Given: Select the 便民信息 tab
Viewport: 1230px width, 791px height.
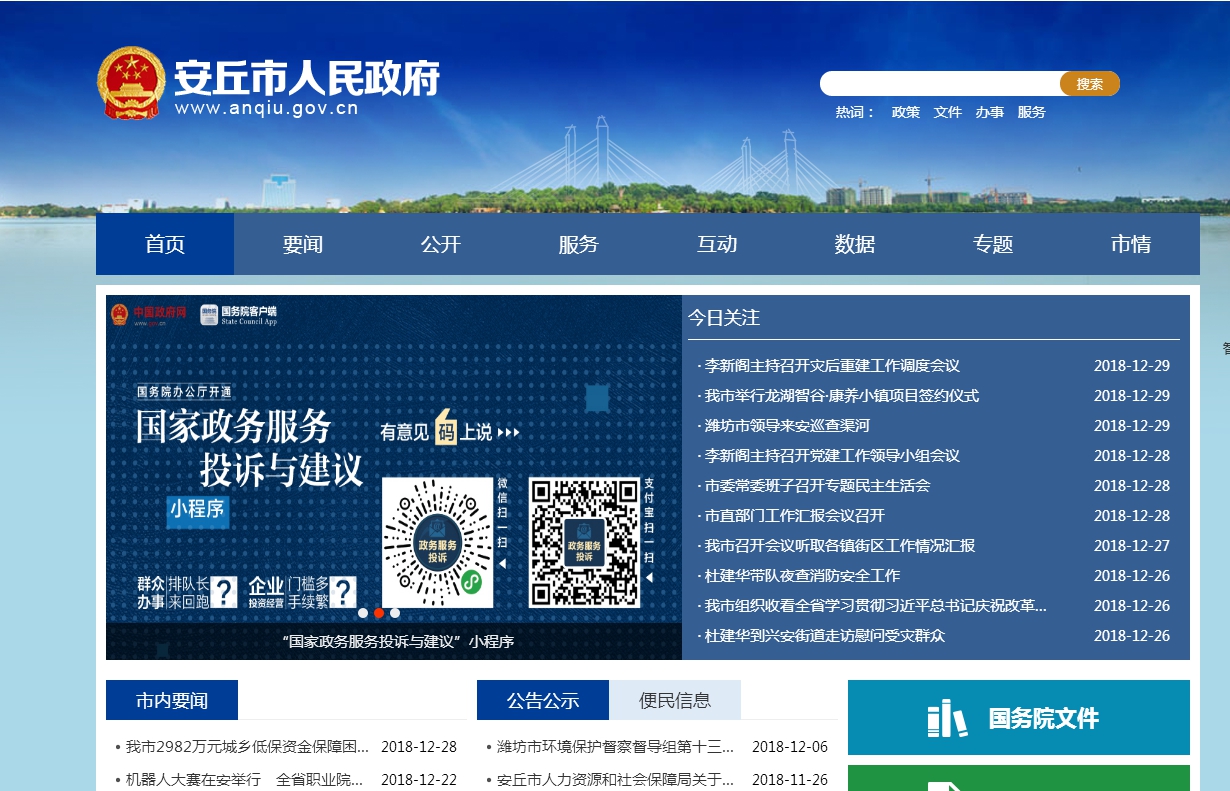Looking at the screenshot, I should click(675, 699).
